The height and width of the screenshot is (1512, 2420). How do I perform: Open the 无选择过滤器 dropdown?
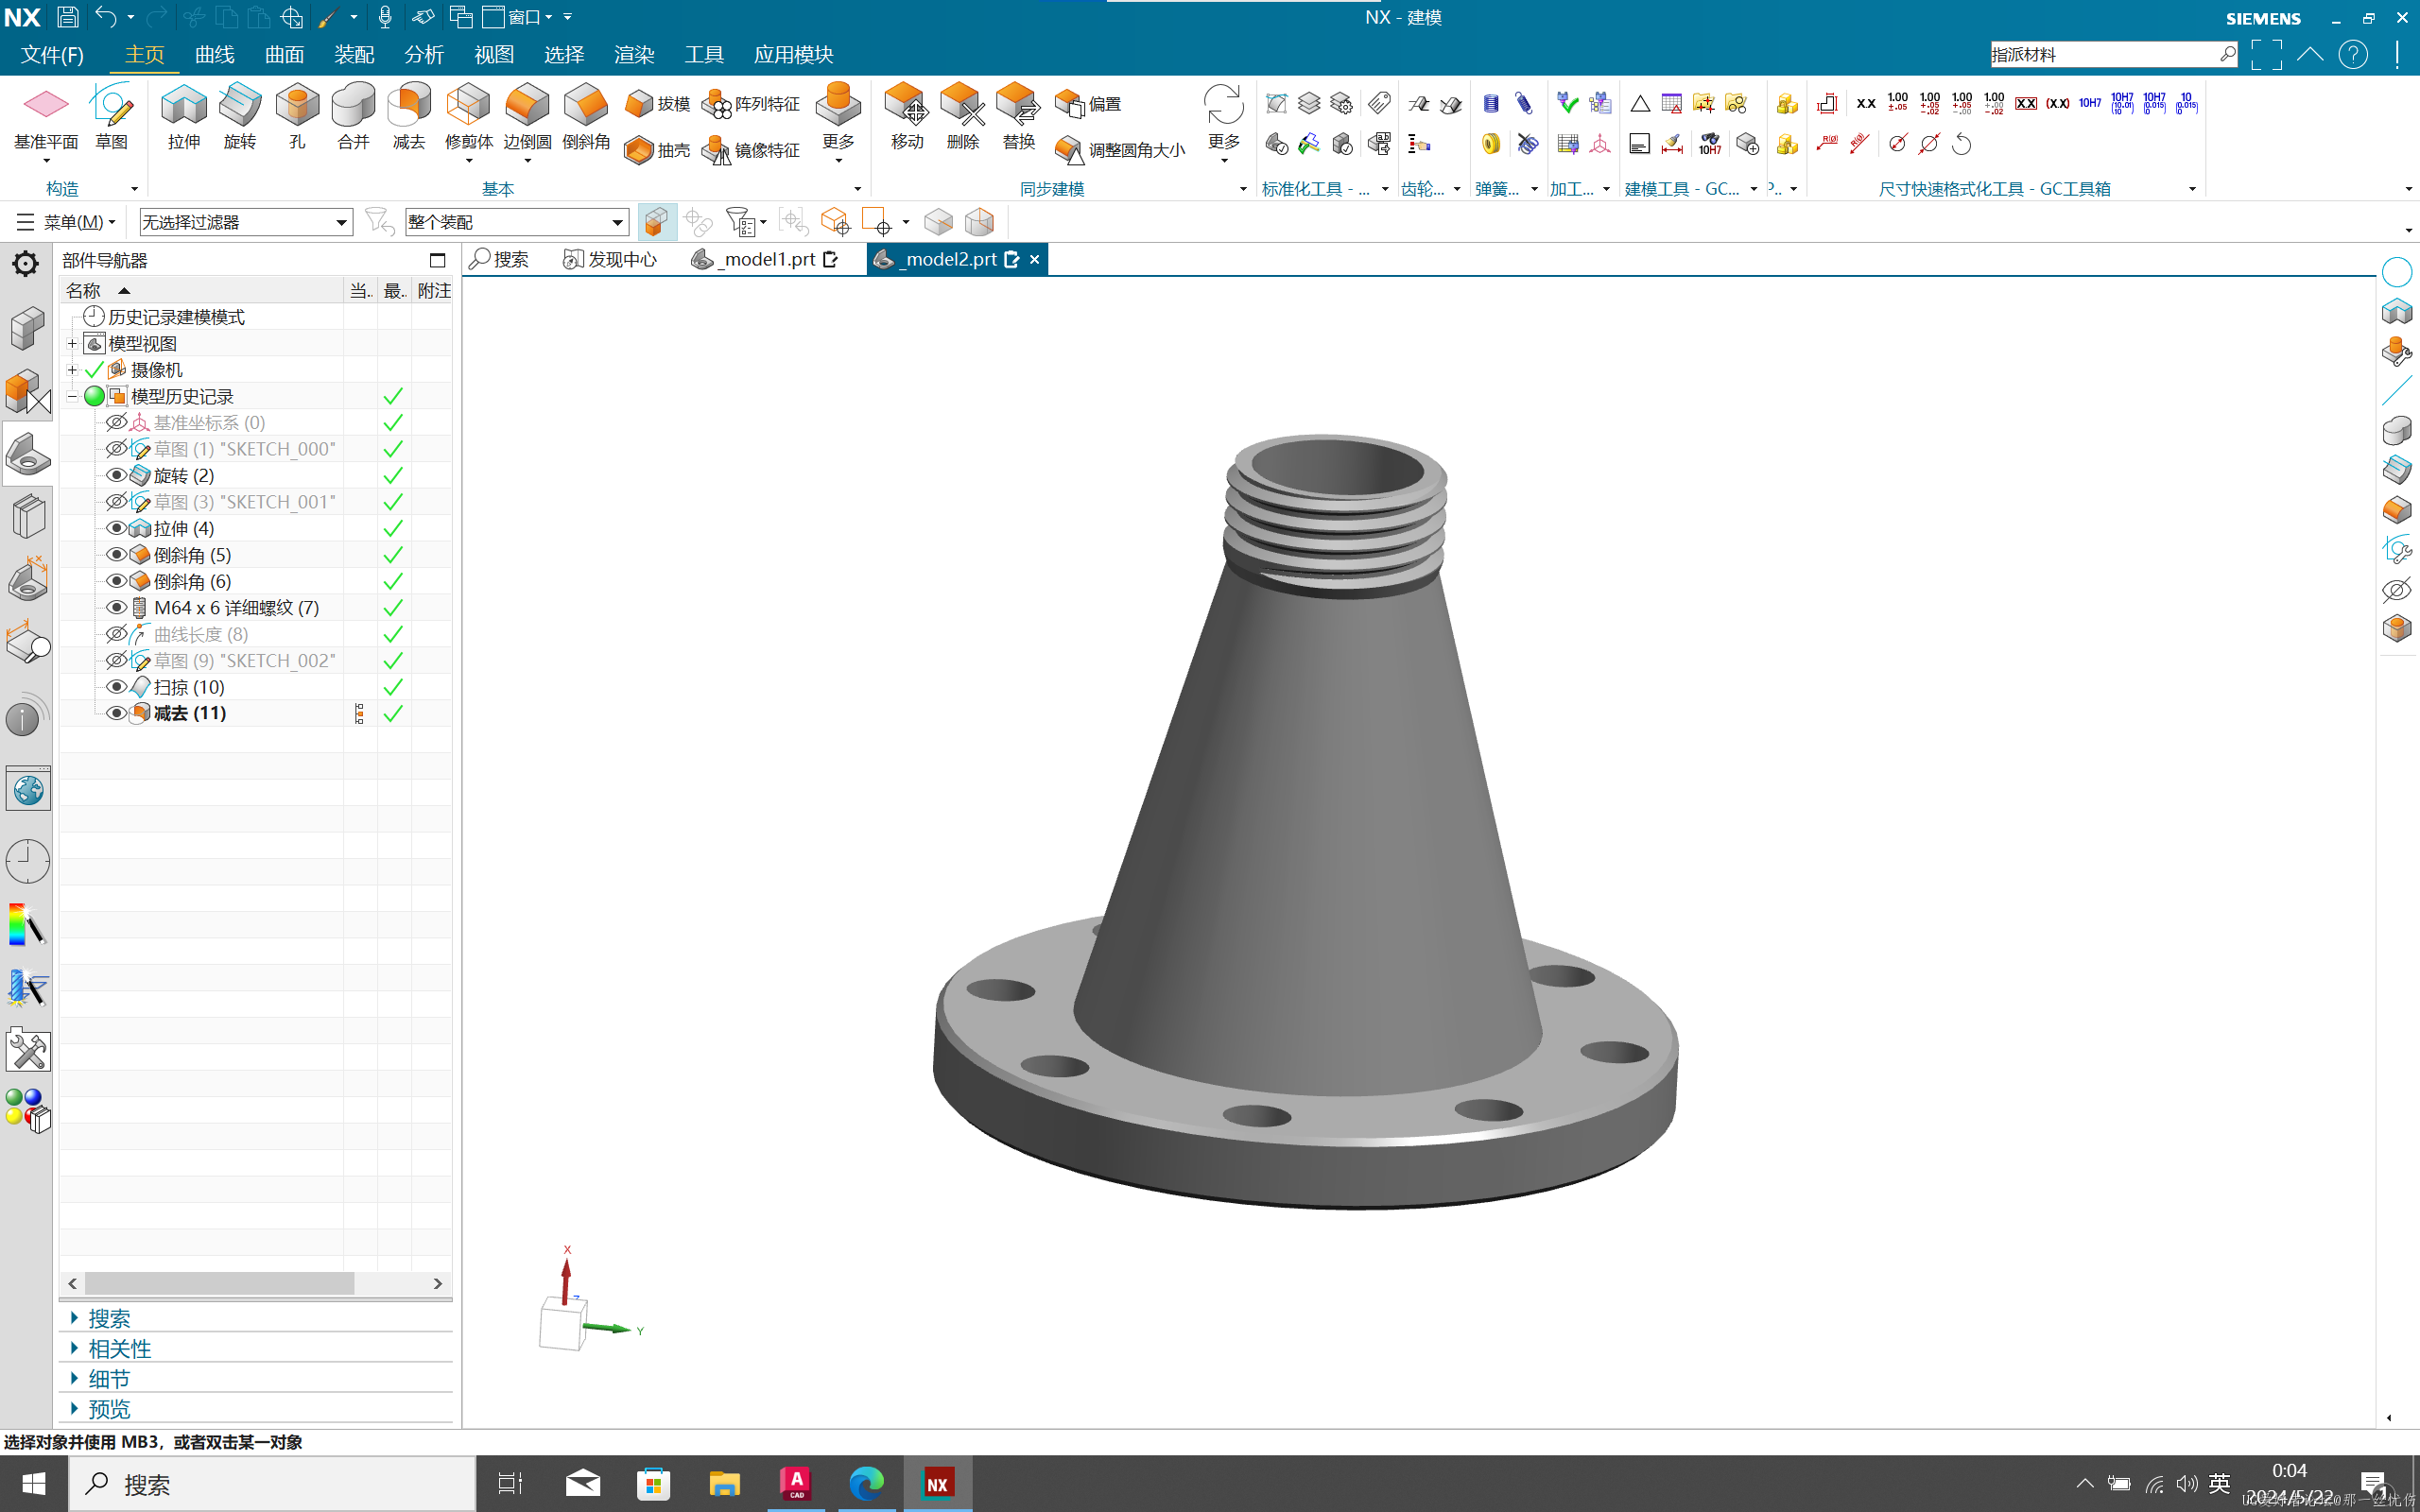tap(246, 222)
